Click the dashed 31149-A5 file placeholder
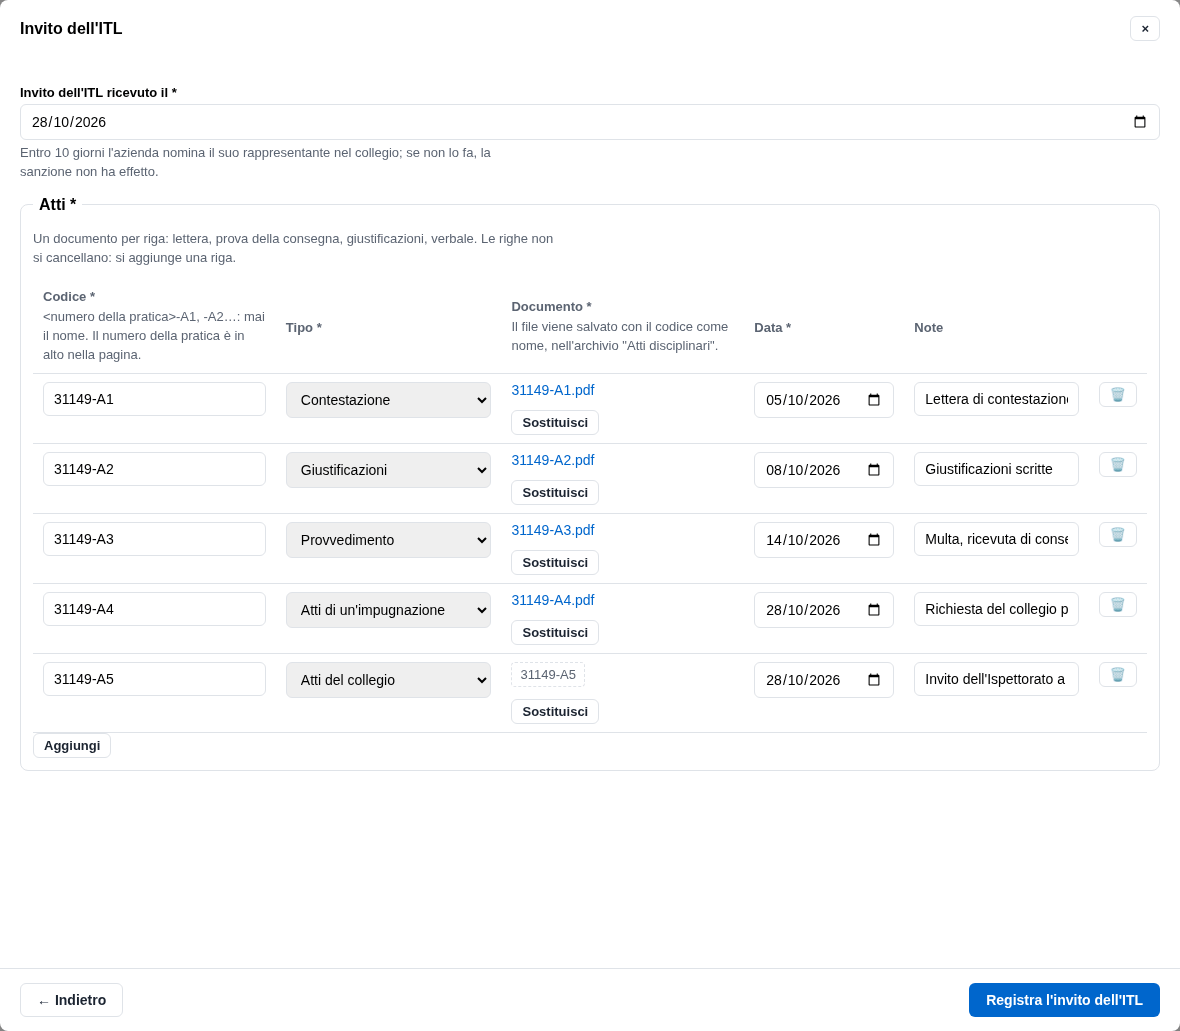This screenshot has width=1180, height=1031. coord(548,675)
